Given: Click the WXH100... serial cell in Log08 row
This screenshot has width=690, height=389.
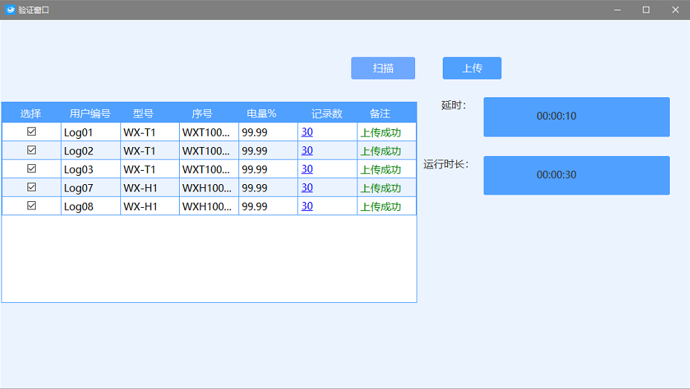Looking at the screenshot, I should (209, 206).
